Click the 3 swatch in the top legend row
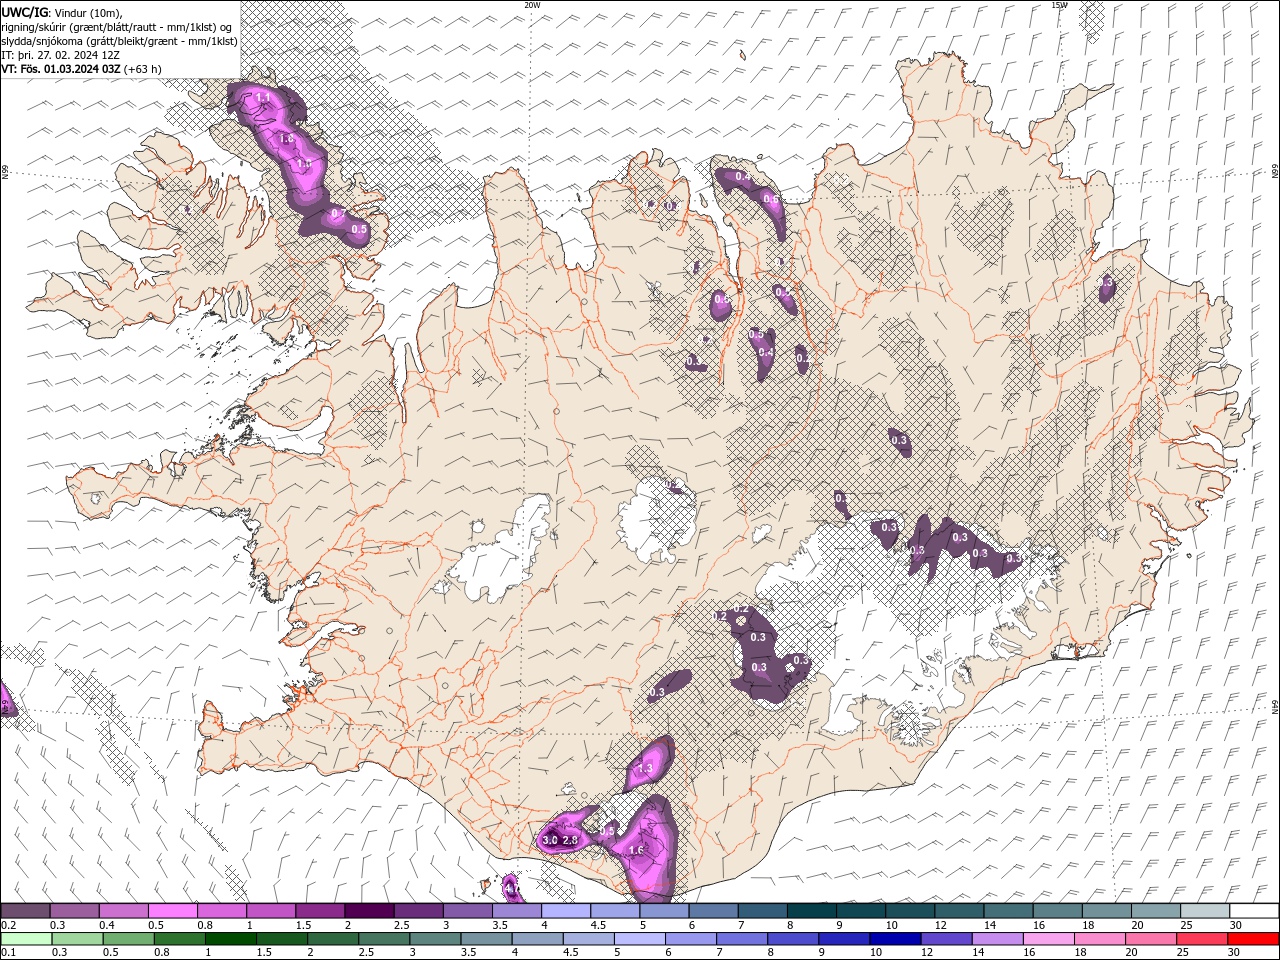The width and height of the screenshot is (1280, 960). (467, 911)
